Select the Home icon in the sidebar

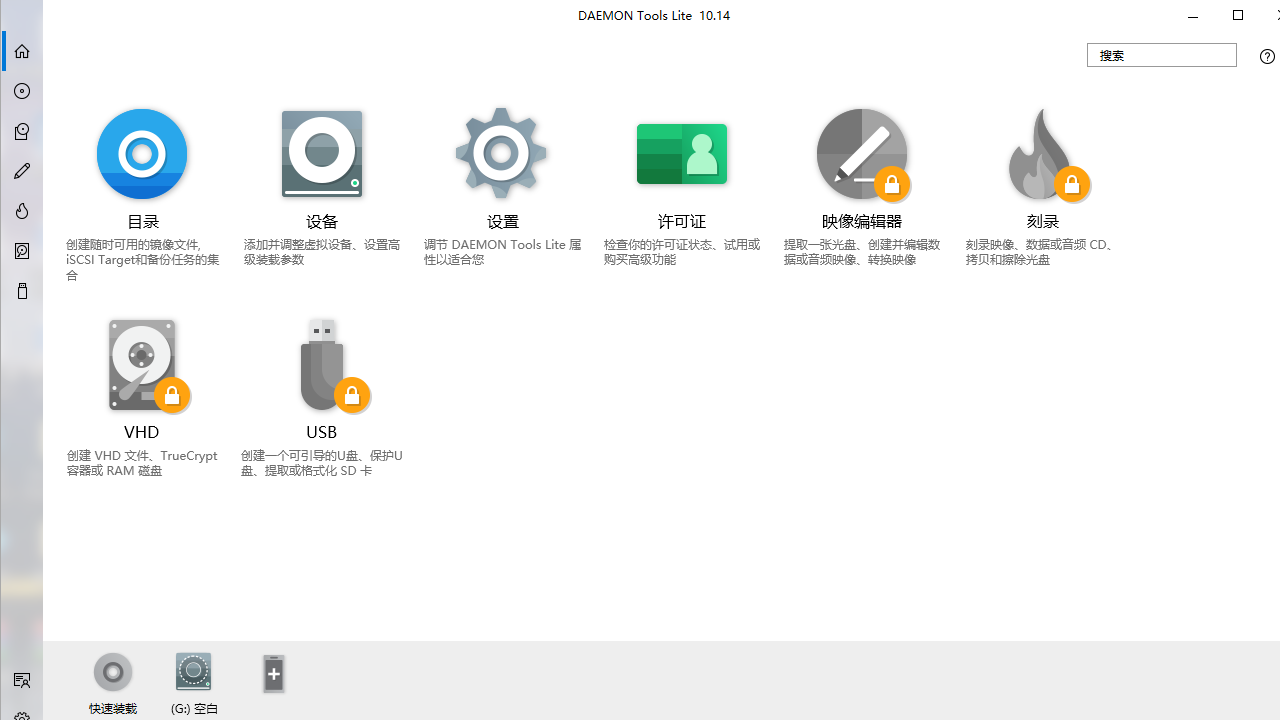[21, 51]
